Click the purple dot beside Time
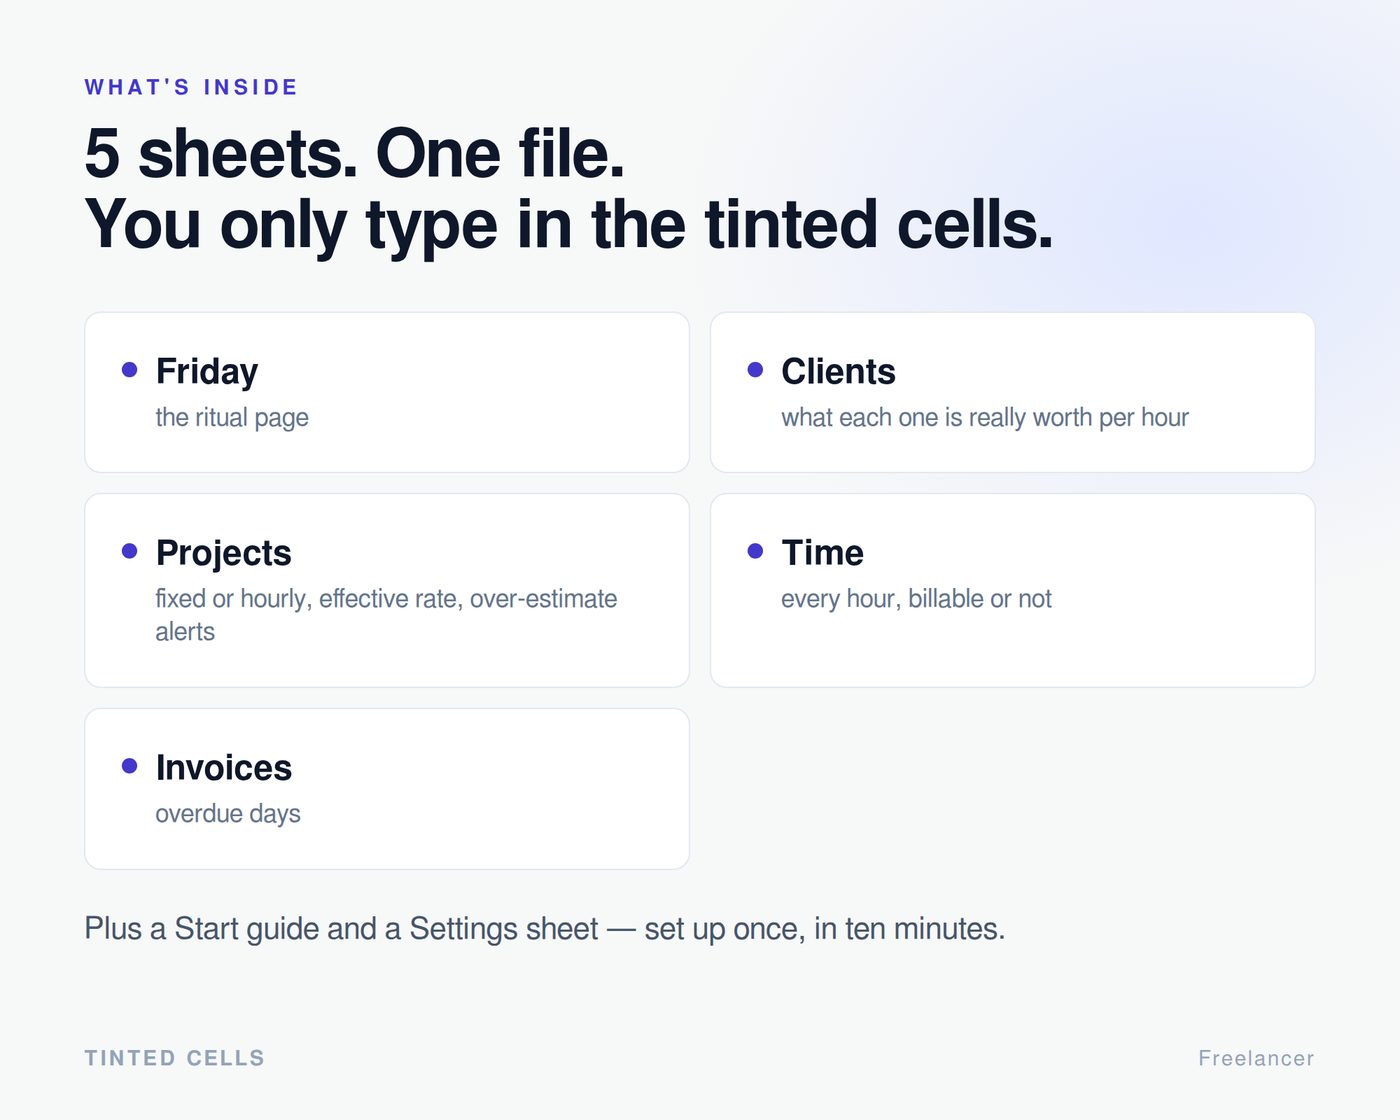This screenshot has height=1120, width=1400. point(755,551)
